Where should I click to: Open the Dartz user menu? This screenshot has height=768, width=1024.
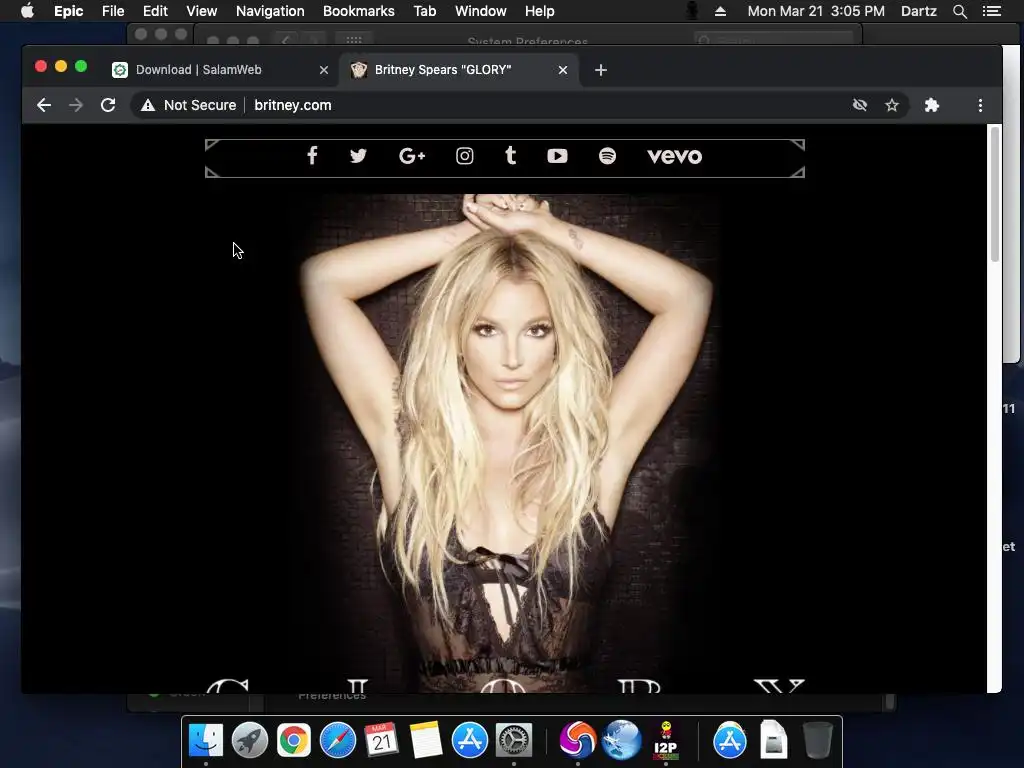click(x=919, y=11)
